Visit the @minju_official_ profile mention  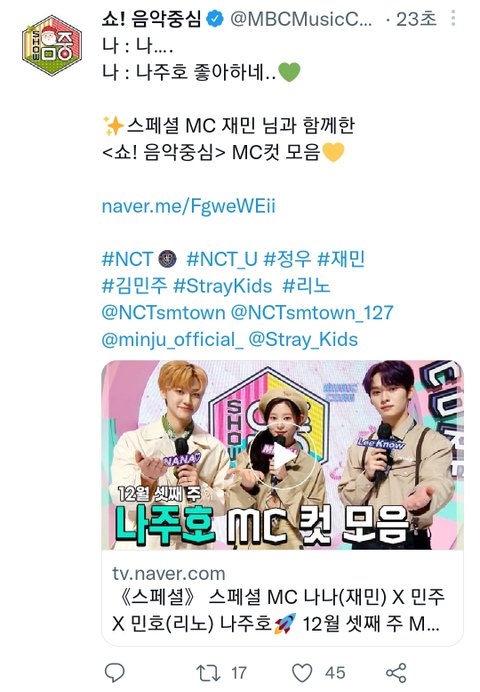[172, 339]
